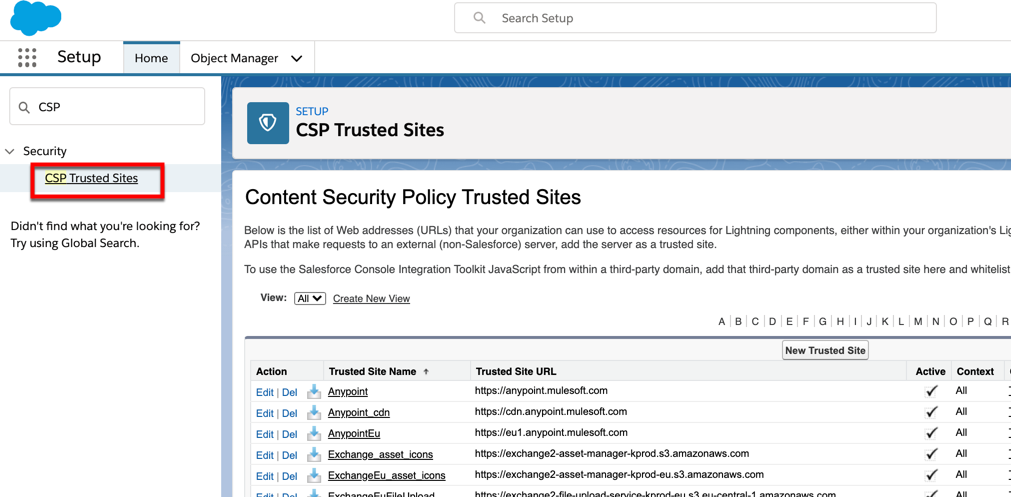Switch to the Home tab
Screen dimensions: 1011x497
coord(151,58)
